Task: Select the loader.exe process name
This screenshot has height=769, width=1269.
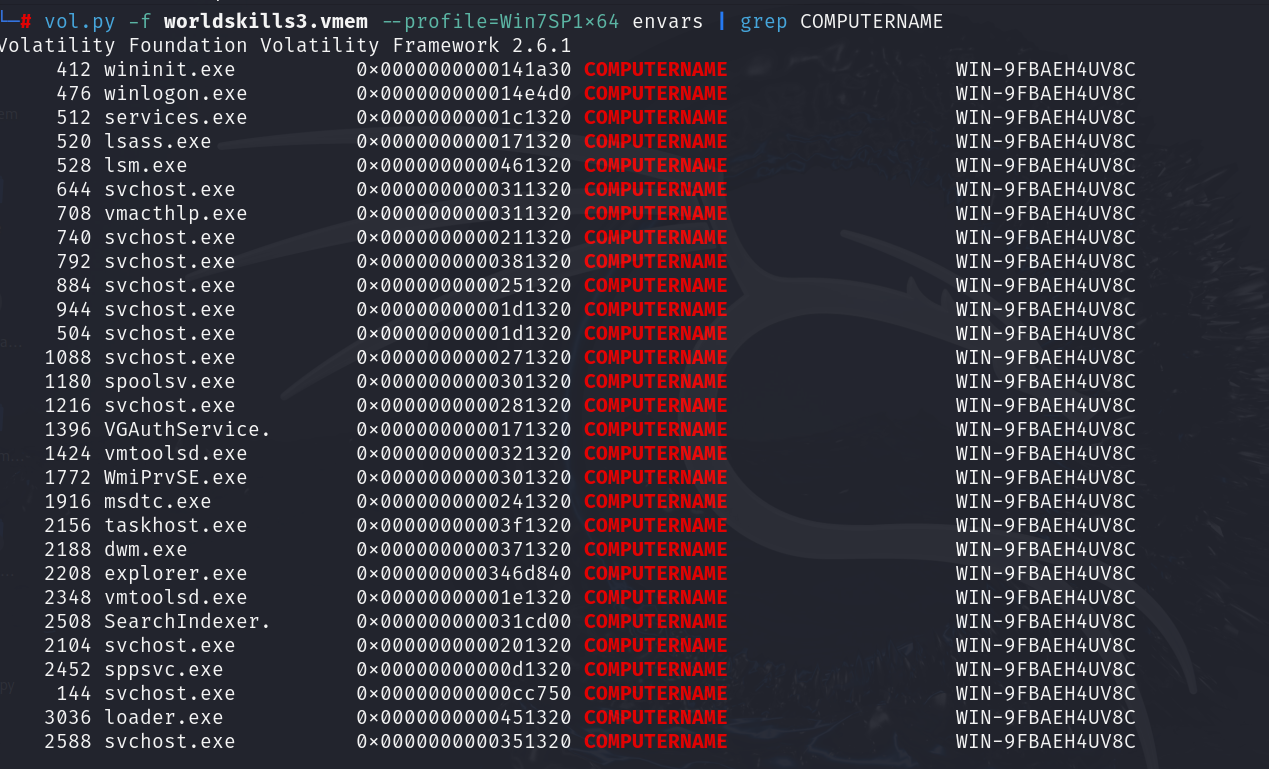Action: tap(163, 718)
